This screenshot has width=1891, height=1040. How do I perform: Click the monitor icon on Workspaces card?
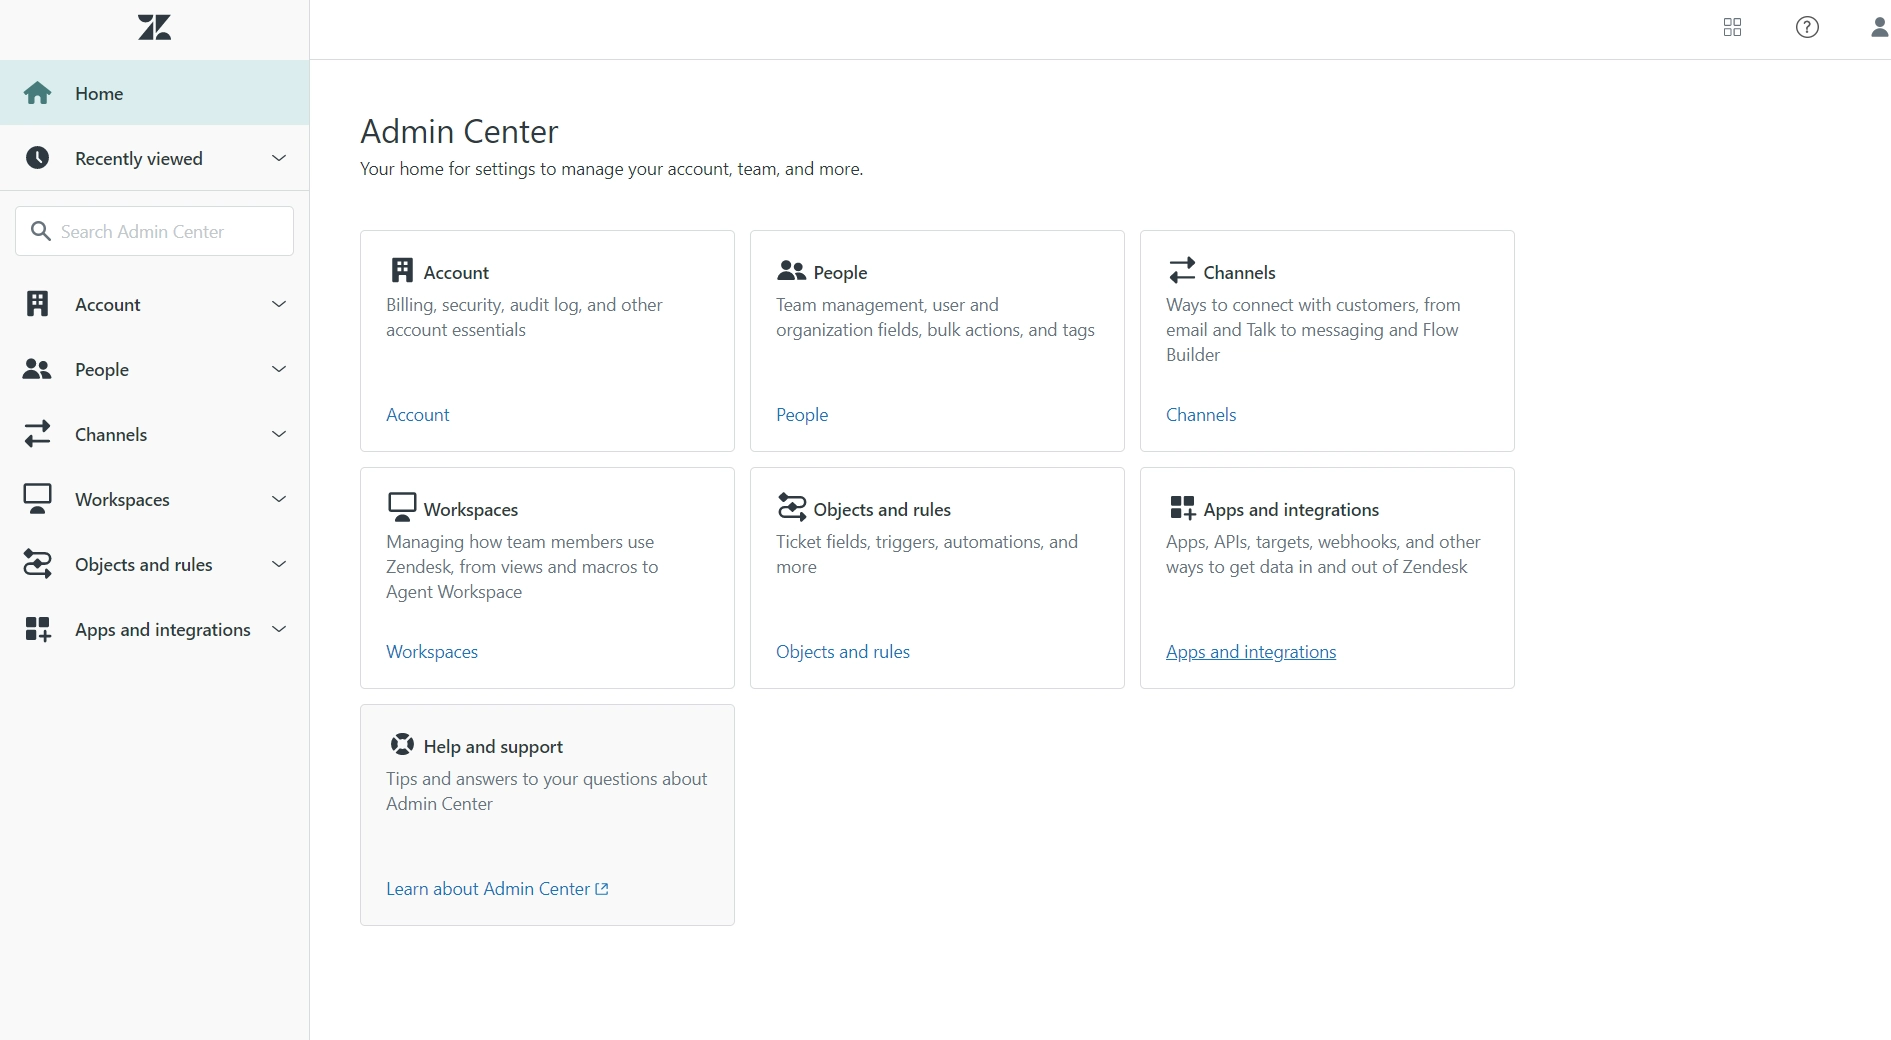[402, 507]
